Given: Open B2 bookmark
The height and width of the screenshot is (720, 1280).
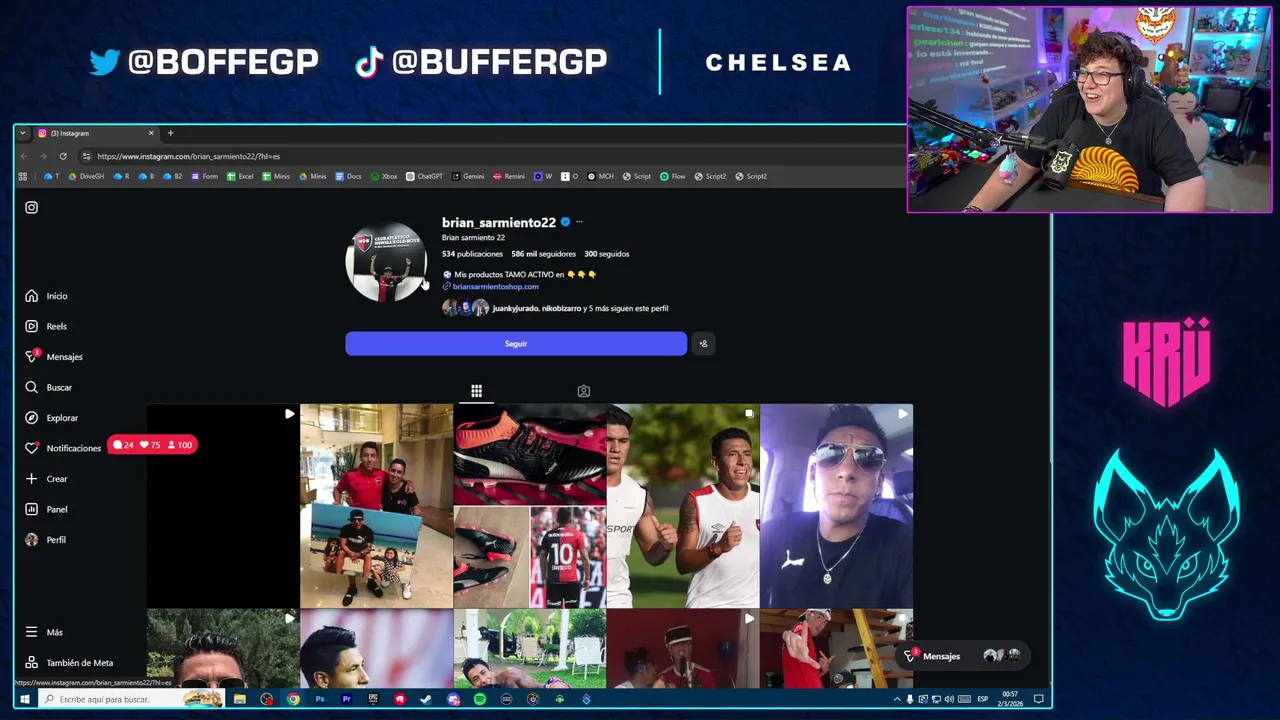Looking at the screenshot, I should pos(173,176).
